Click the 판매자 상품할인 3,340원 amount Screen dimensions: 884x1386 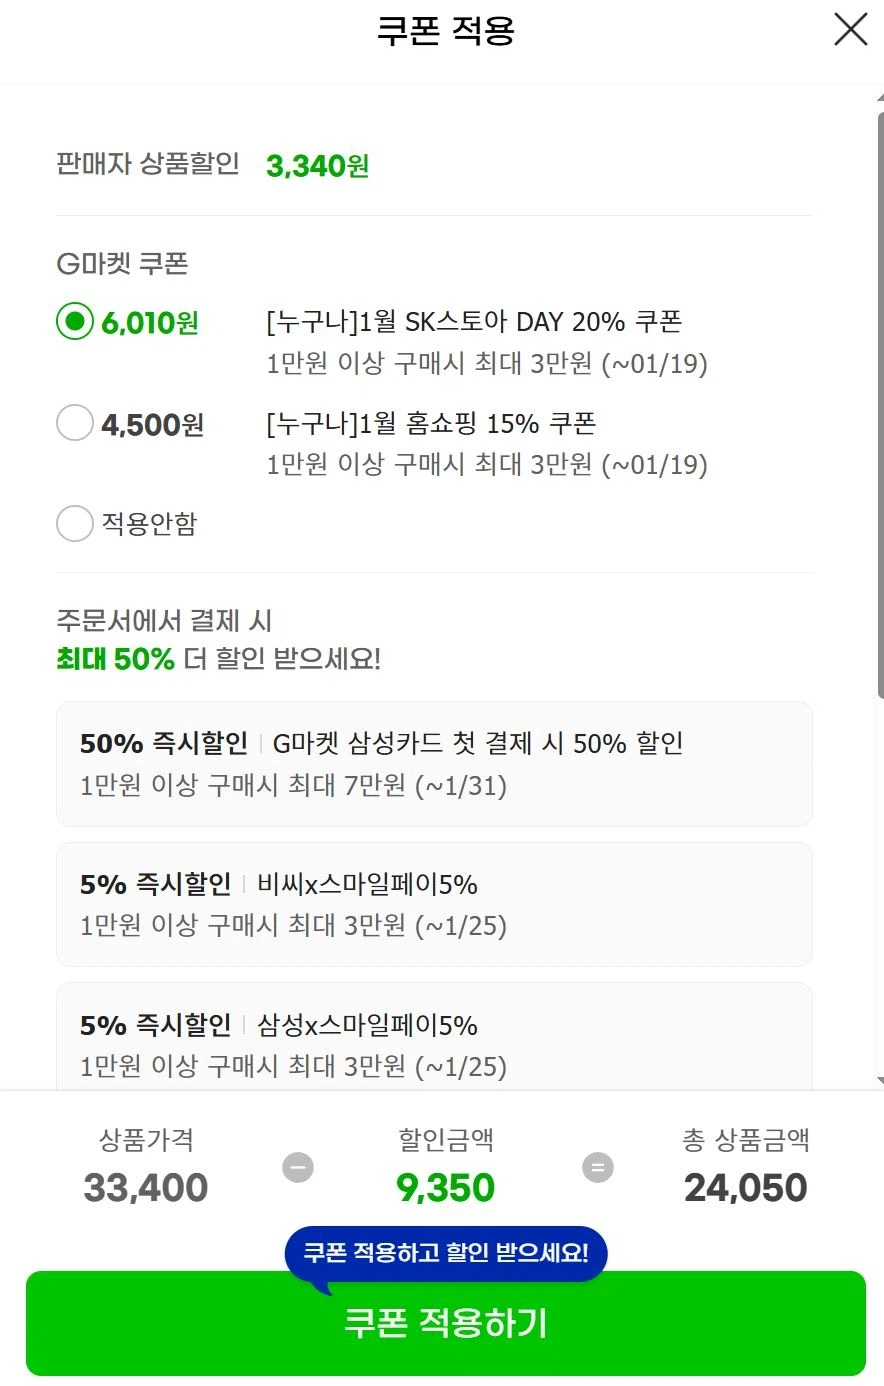pyautogui.click(x=317, y=165)
